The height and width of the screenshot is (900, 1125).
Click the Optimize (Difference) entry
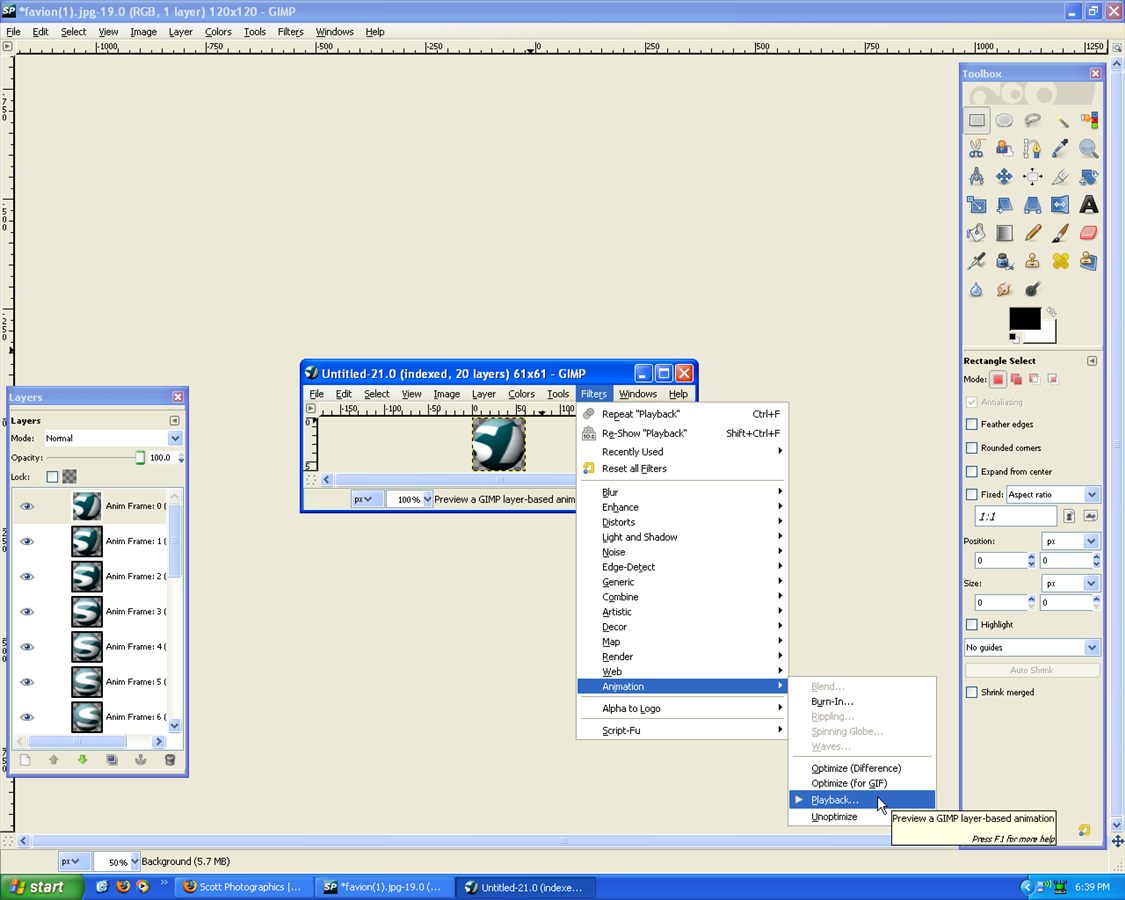862,768
